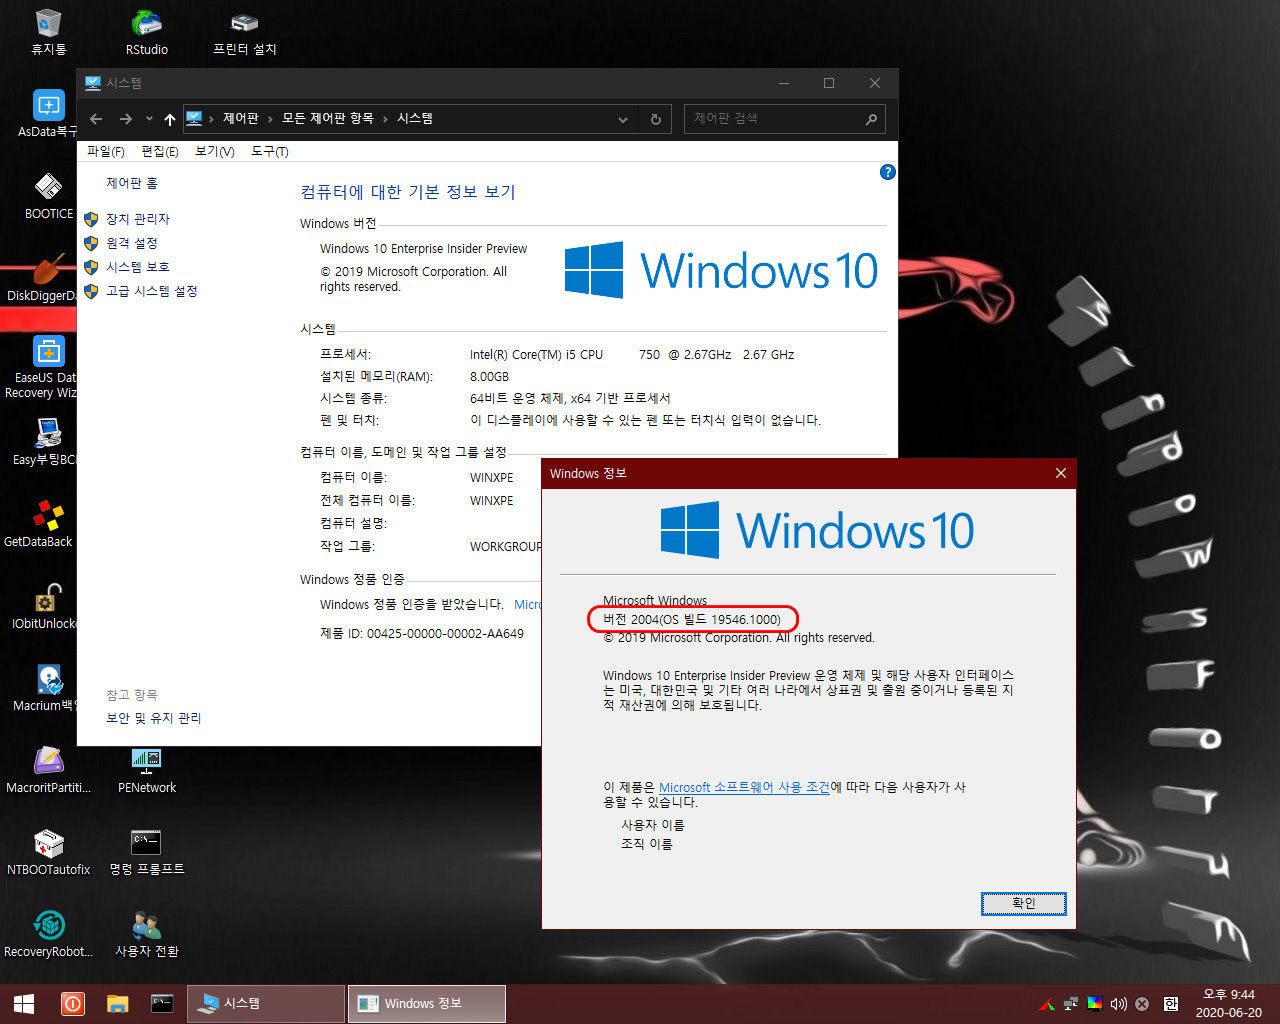The height and width of the screenshot is (1024, 1280).
Task: Open 제어판 홈 link
Action: (x=132, y=183)
